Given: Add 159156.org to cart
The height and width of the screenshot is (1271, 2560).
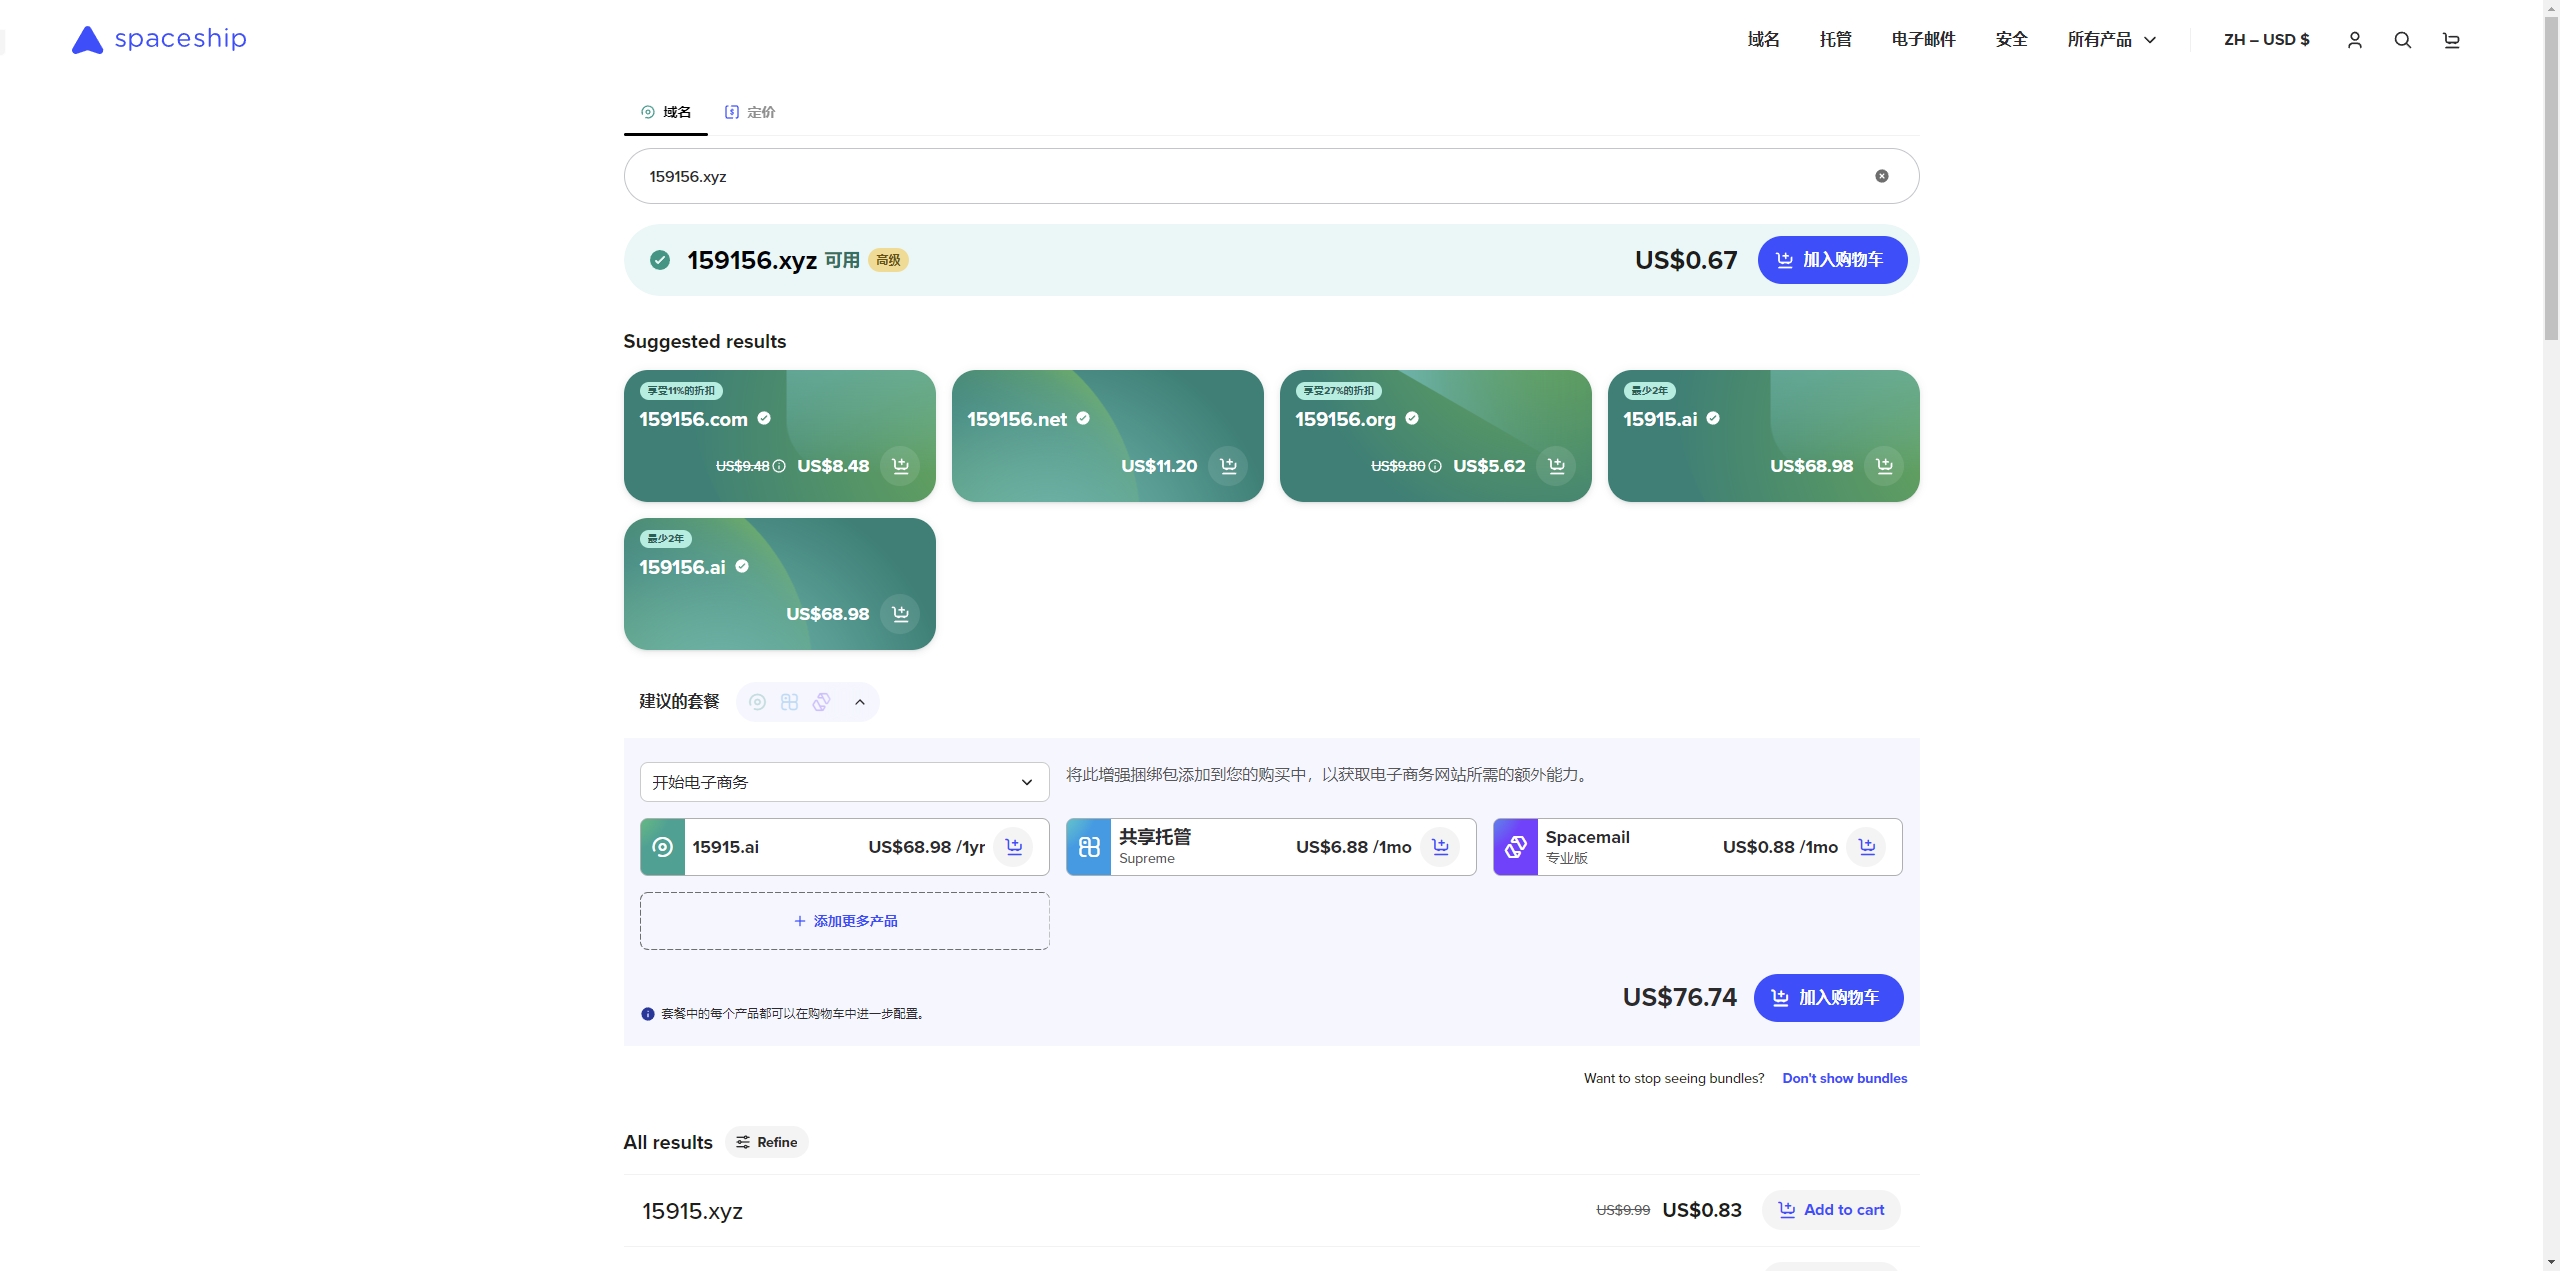Looking at the screenshot, I should [1556, 466].
